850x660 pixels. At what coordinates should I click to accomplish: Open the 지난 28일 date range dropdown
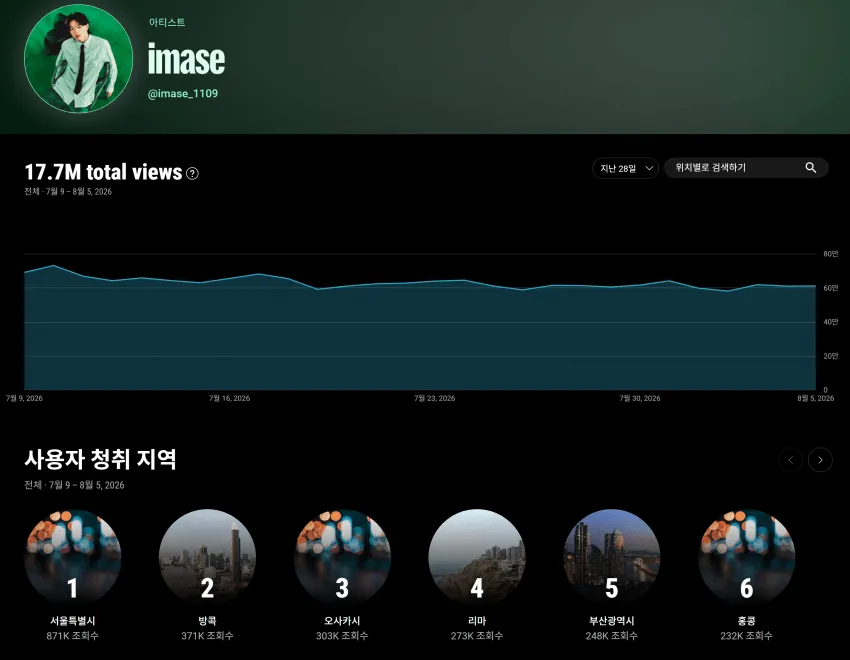pyautogui.click(x=625, y=168)
